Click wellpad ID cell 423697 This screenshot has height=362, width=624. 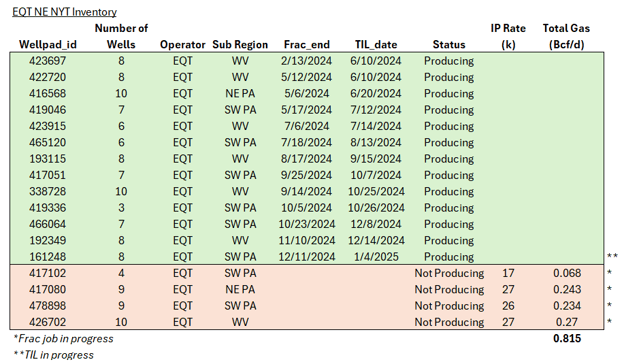point(48,61)
